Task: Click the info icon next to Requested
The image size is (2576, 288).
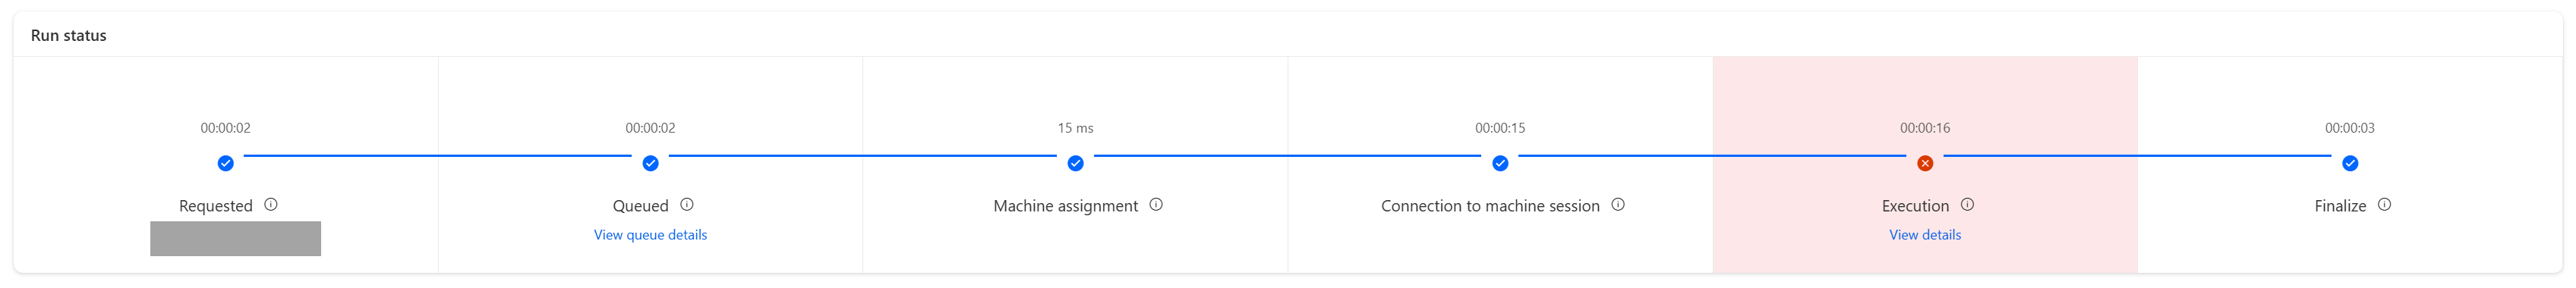Action: point(271,204)
